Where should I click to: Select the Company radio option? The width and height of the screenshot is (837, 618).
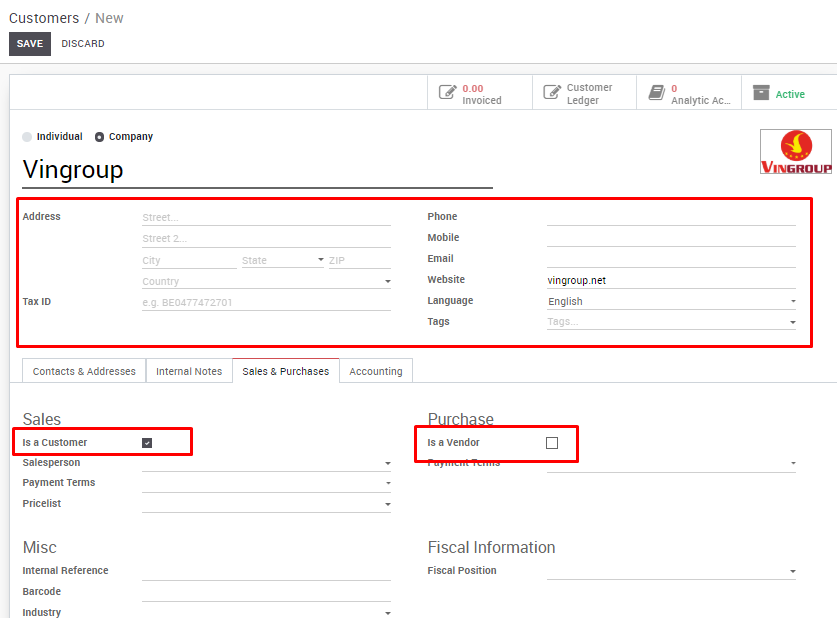click(99, 137)
